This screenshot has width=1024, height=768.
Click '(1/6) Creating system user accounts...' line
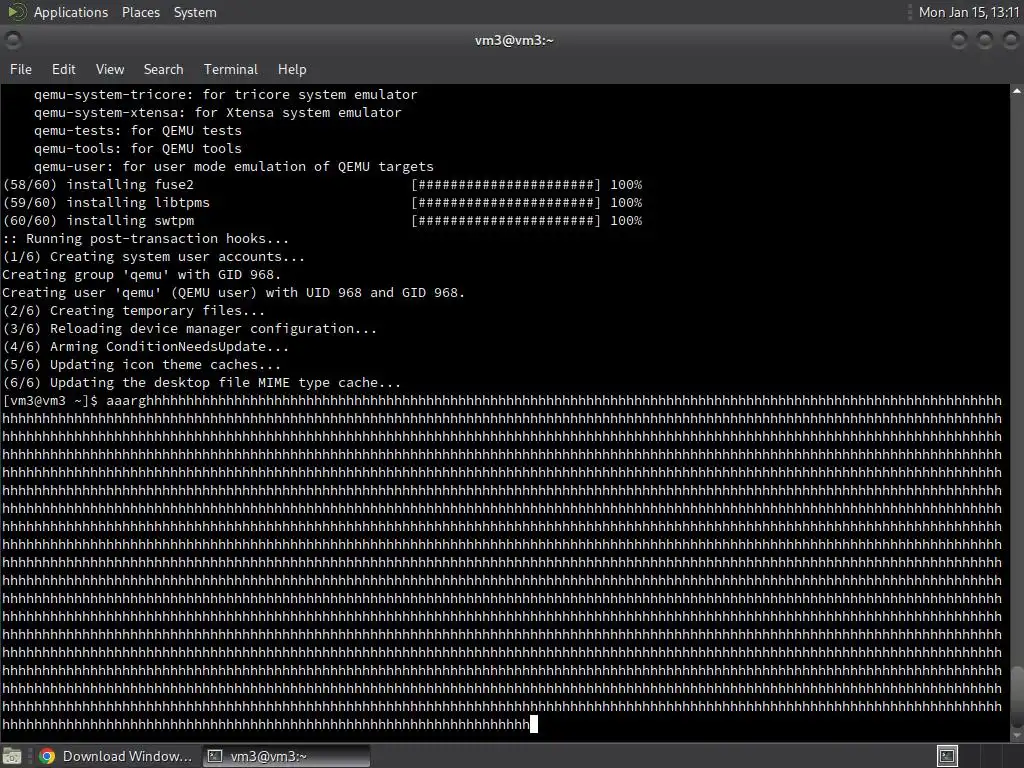(x=154, y=257)
